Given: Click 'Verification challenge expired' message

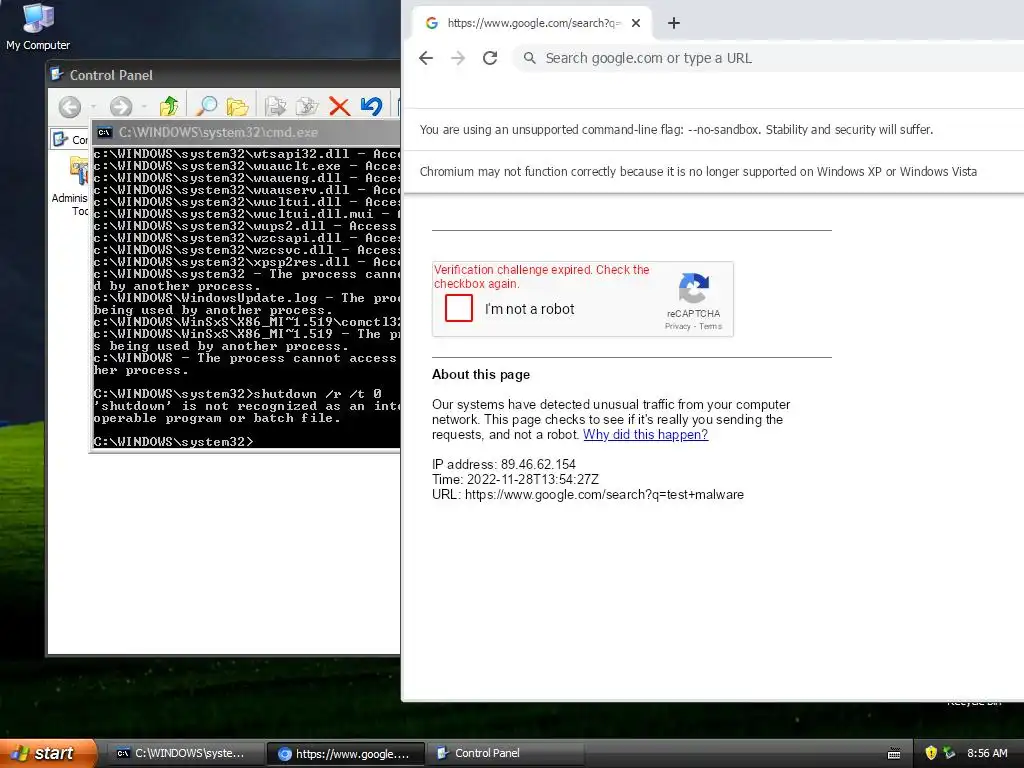Looking at the screenshot, I should 541,277.
